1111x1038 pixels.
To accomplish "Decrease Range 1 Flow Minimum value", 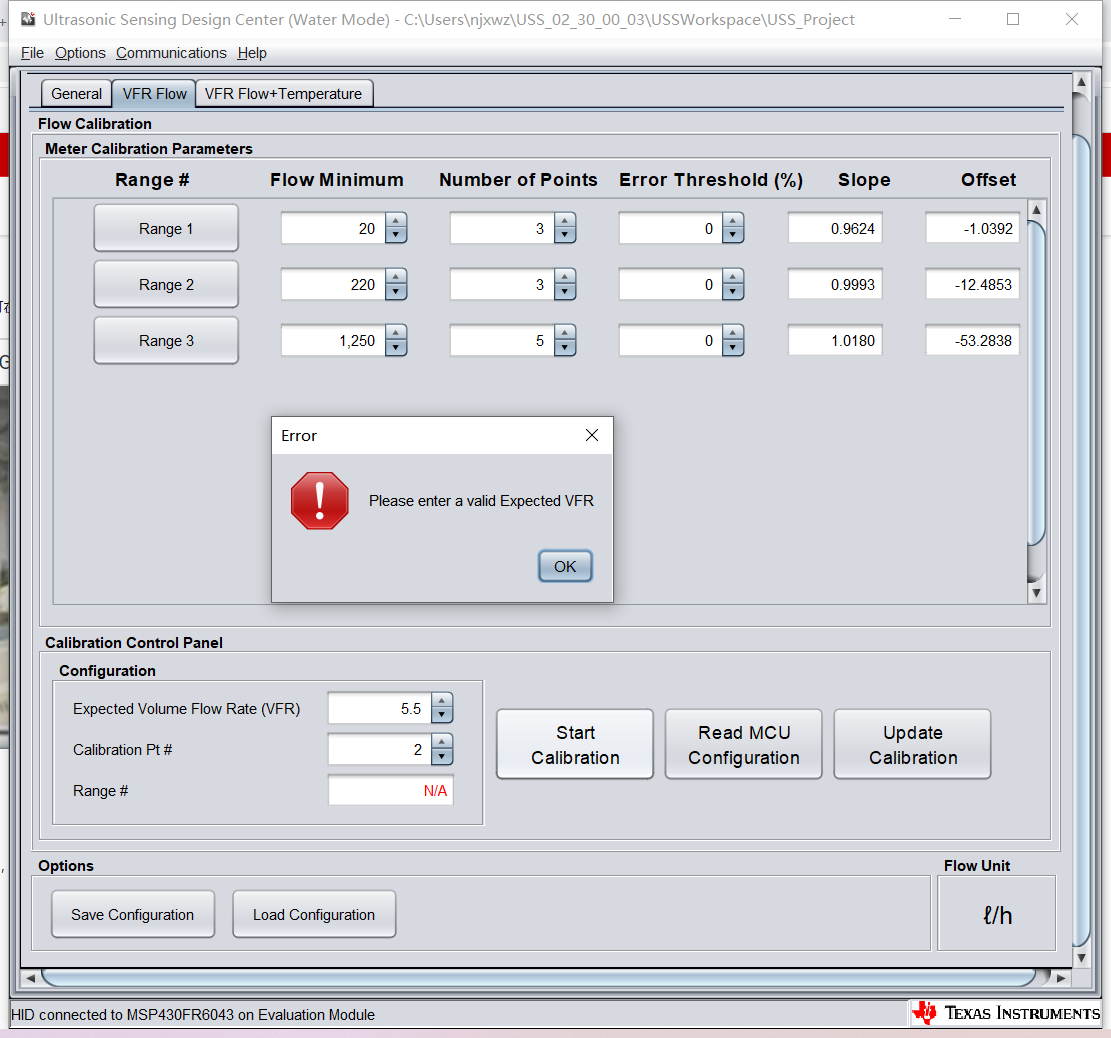I will 396,236.
